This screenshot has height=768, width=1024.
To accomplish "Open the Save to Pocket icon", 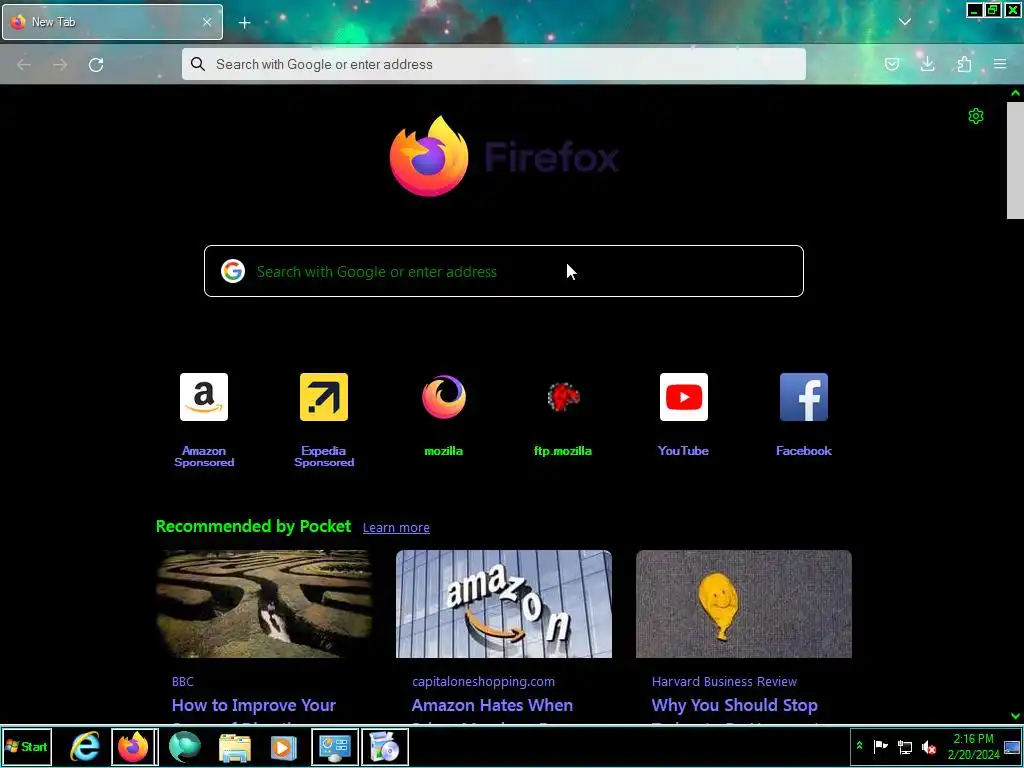I will coord(891,64).
